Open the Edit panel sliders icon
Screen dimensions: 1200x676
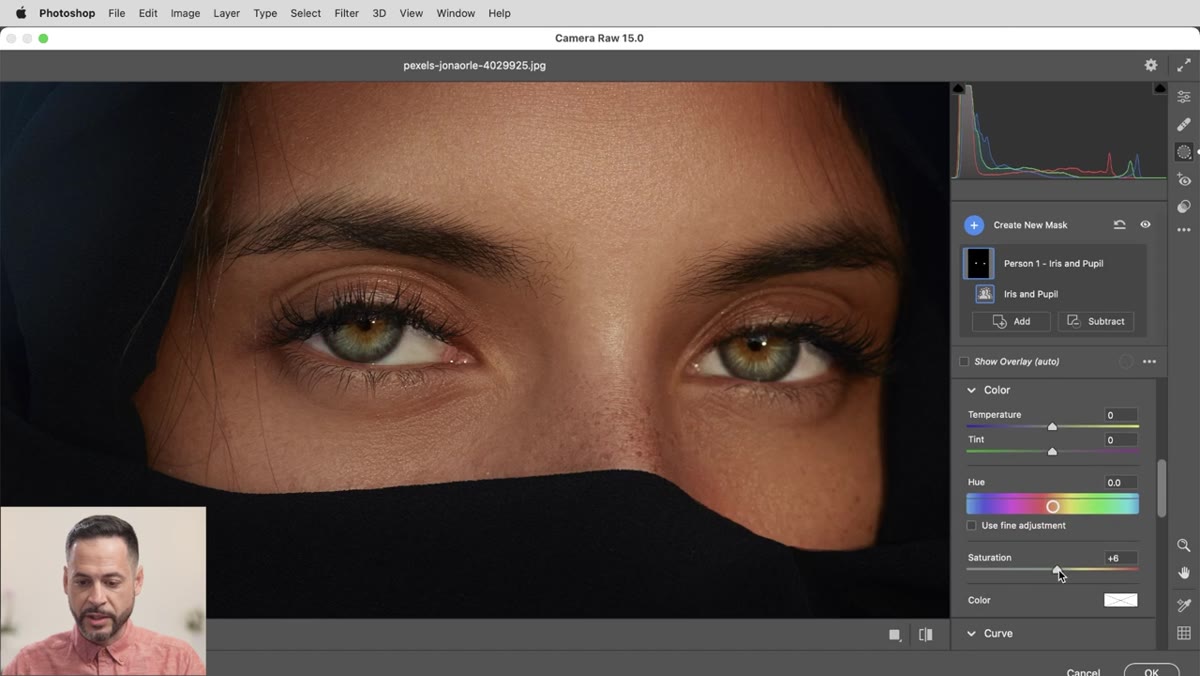pyautogui.click(x=1184, y=97)
